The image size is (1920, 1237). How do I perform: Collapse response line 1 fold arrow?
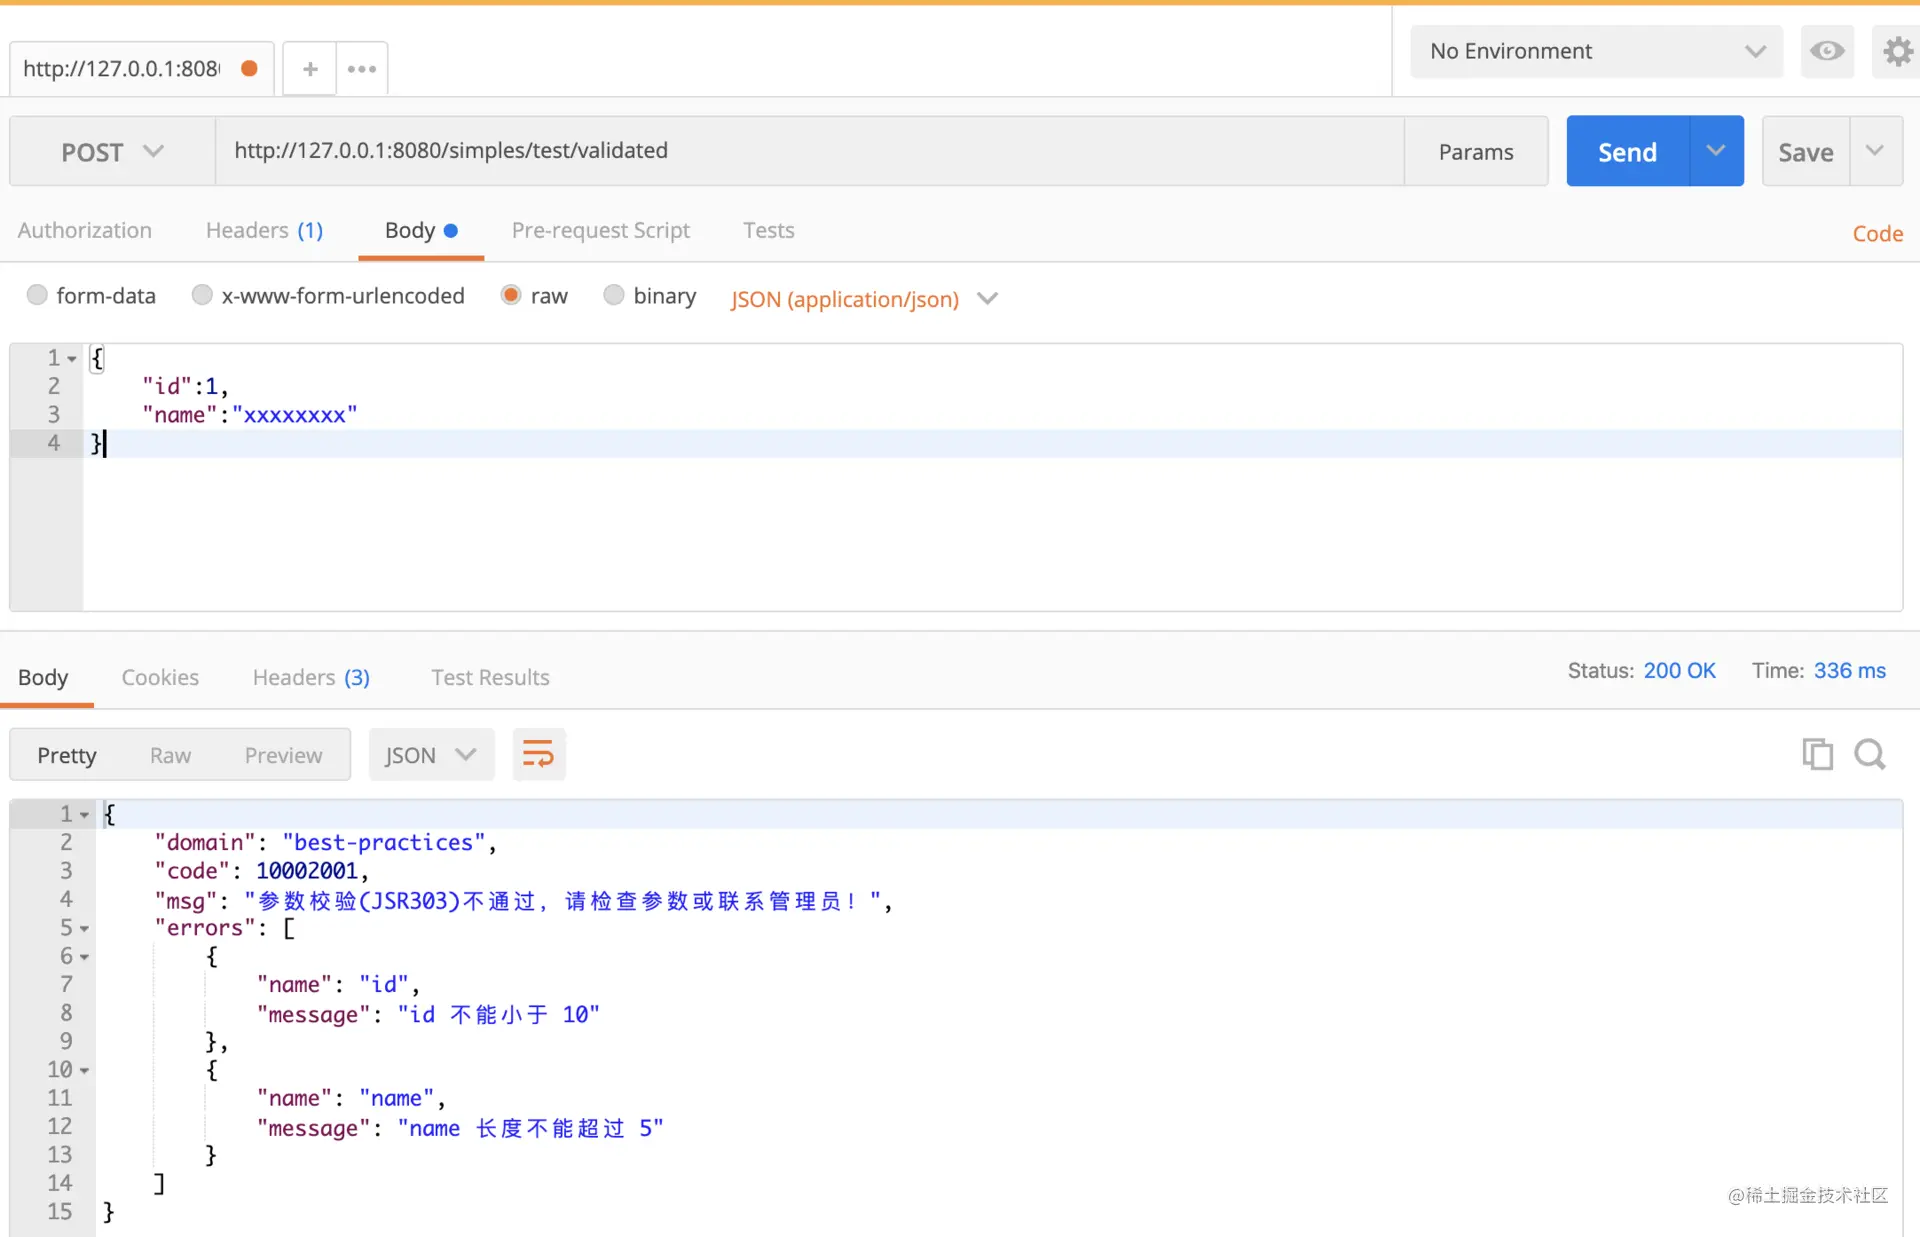click(84, 815)
